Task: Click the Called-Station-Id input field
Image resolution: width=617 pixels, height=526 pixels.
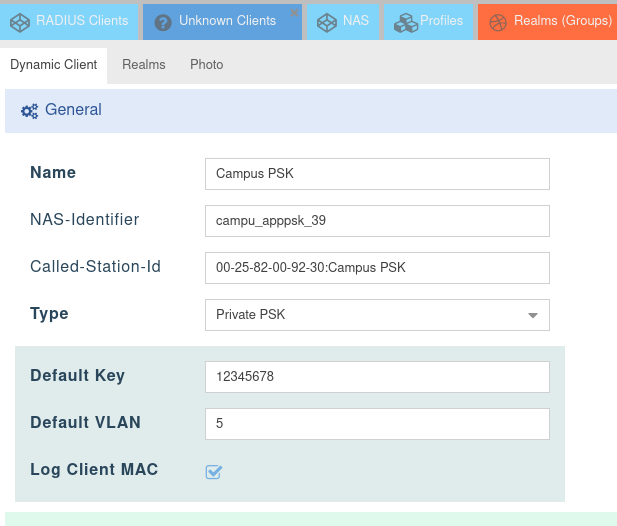Action: click(377, 268)
